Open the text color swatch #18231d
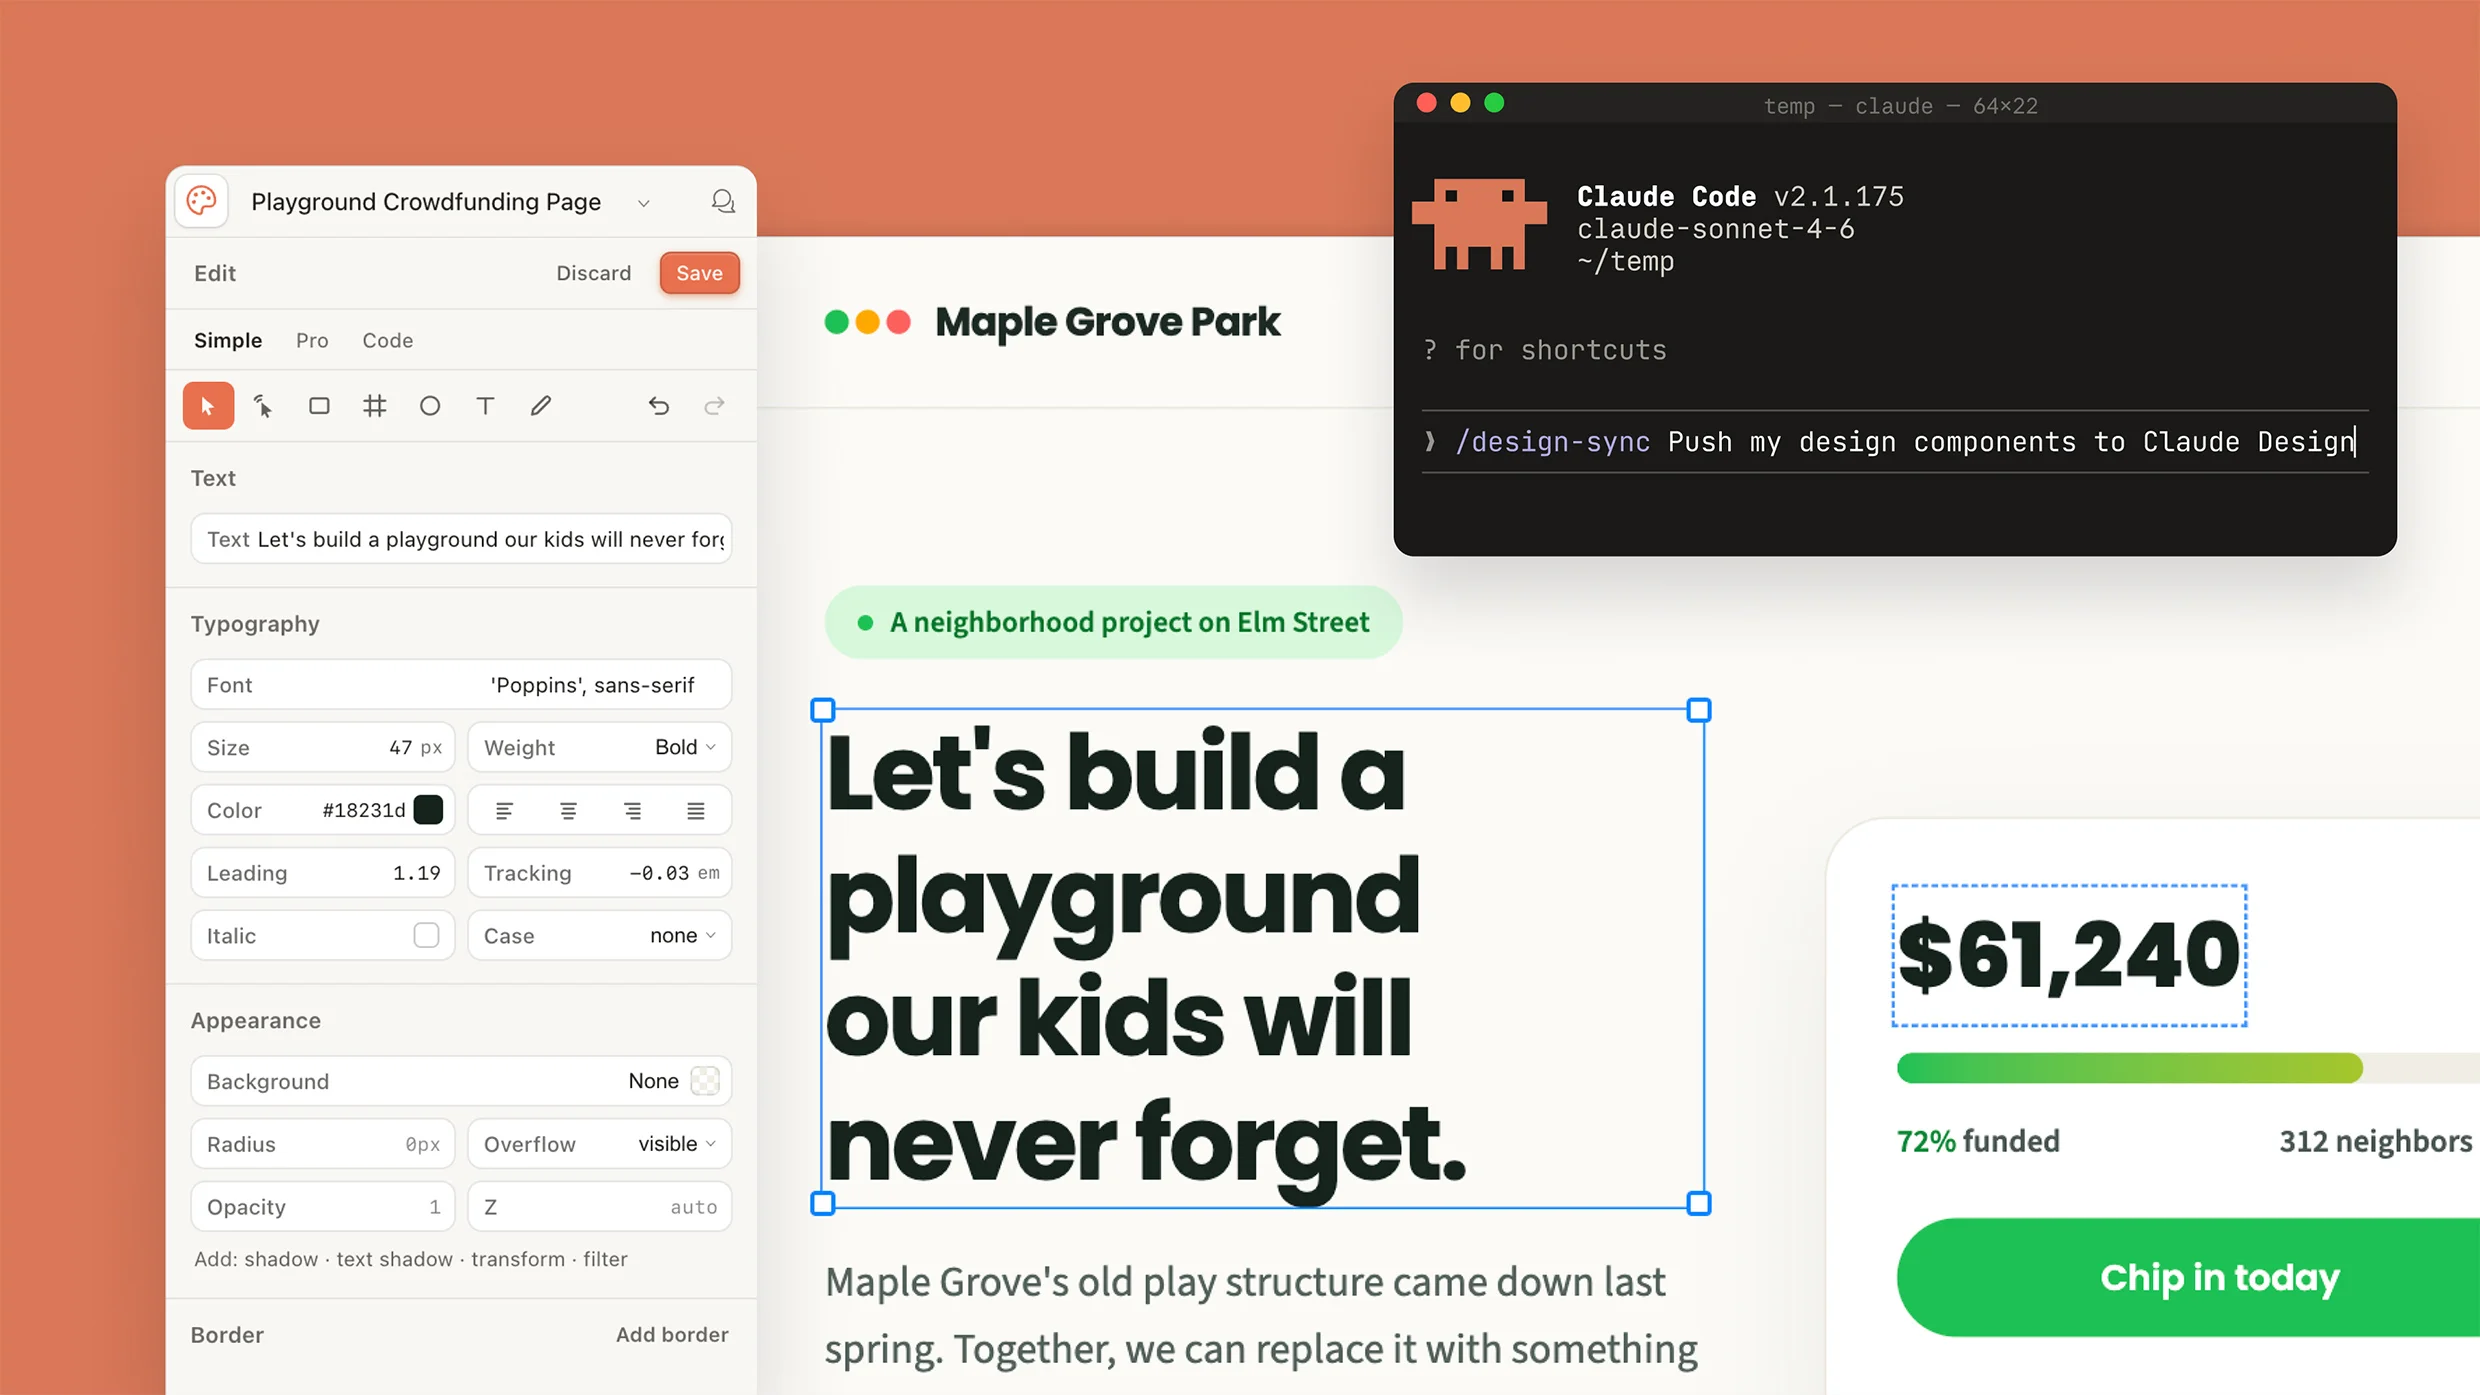This screenshot has height=1395, width=2480. click(428, 810)
